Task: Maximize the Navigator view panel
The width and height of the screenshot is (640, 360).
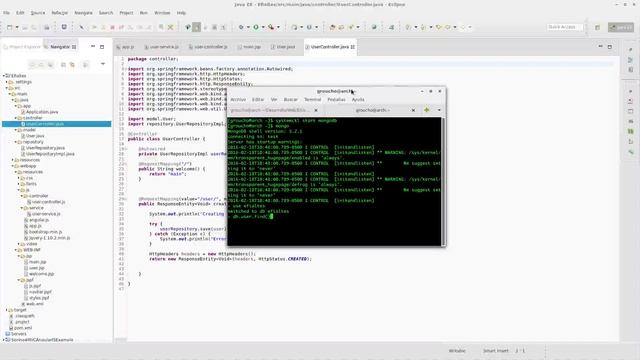Action: [102, 47]
